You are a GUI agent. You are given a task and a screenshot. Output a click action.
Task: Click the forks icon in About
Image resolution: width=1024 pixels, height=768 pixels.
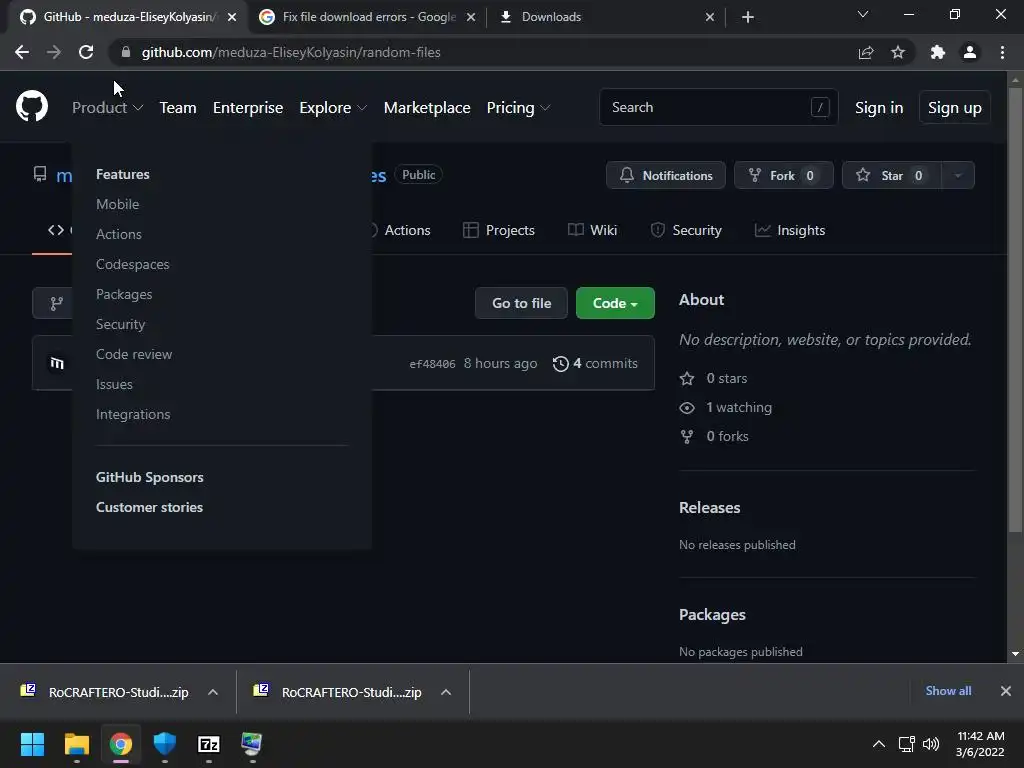(x=687, y=436)
